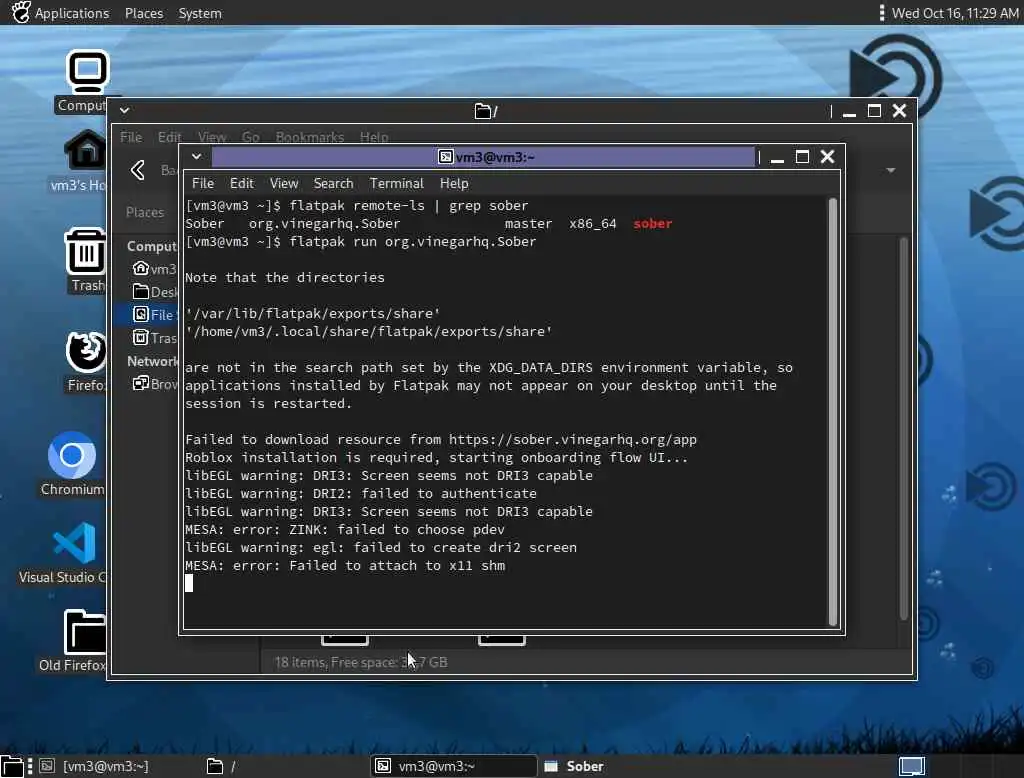Open the terminal View menu
Image resolution: width=1024 pixels, height=778 pixels.
coord(283,184)
